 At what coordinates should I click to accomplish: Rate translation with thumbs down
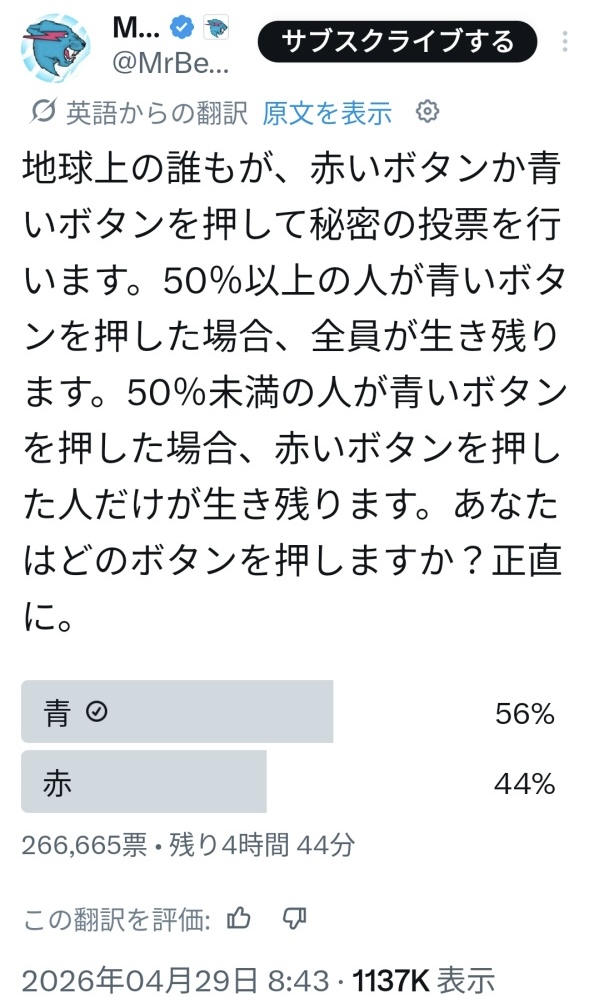294,918
